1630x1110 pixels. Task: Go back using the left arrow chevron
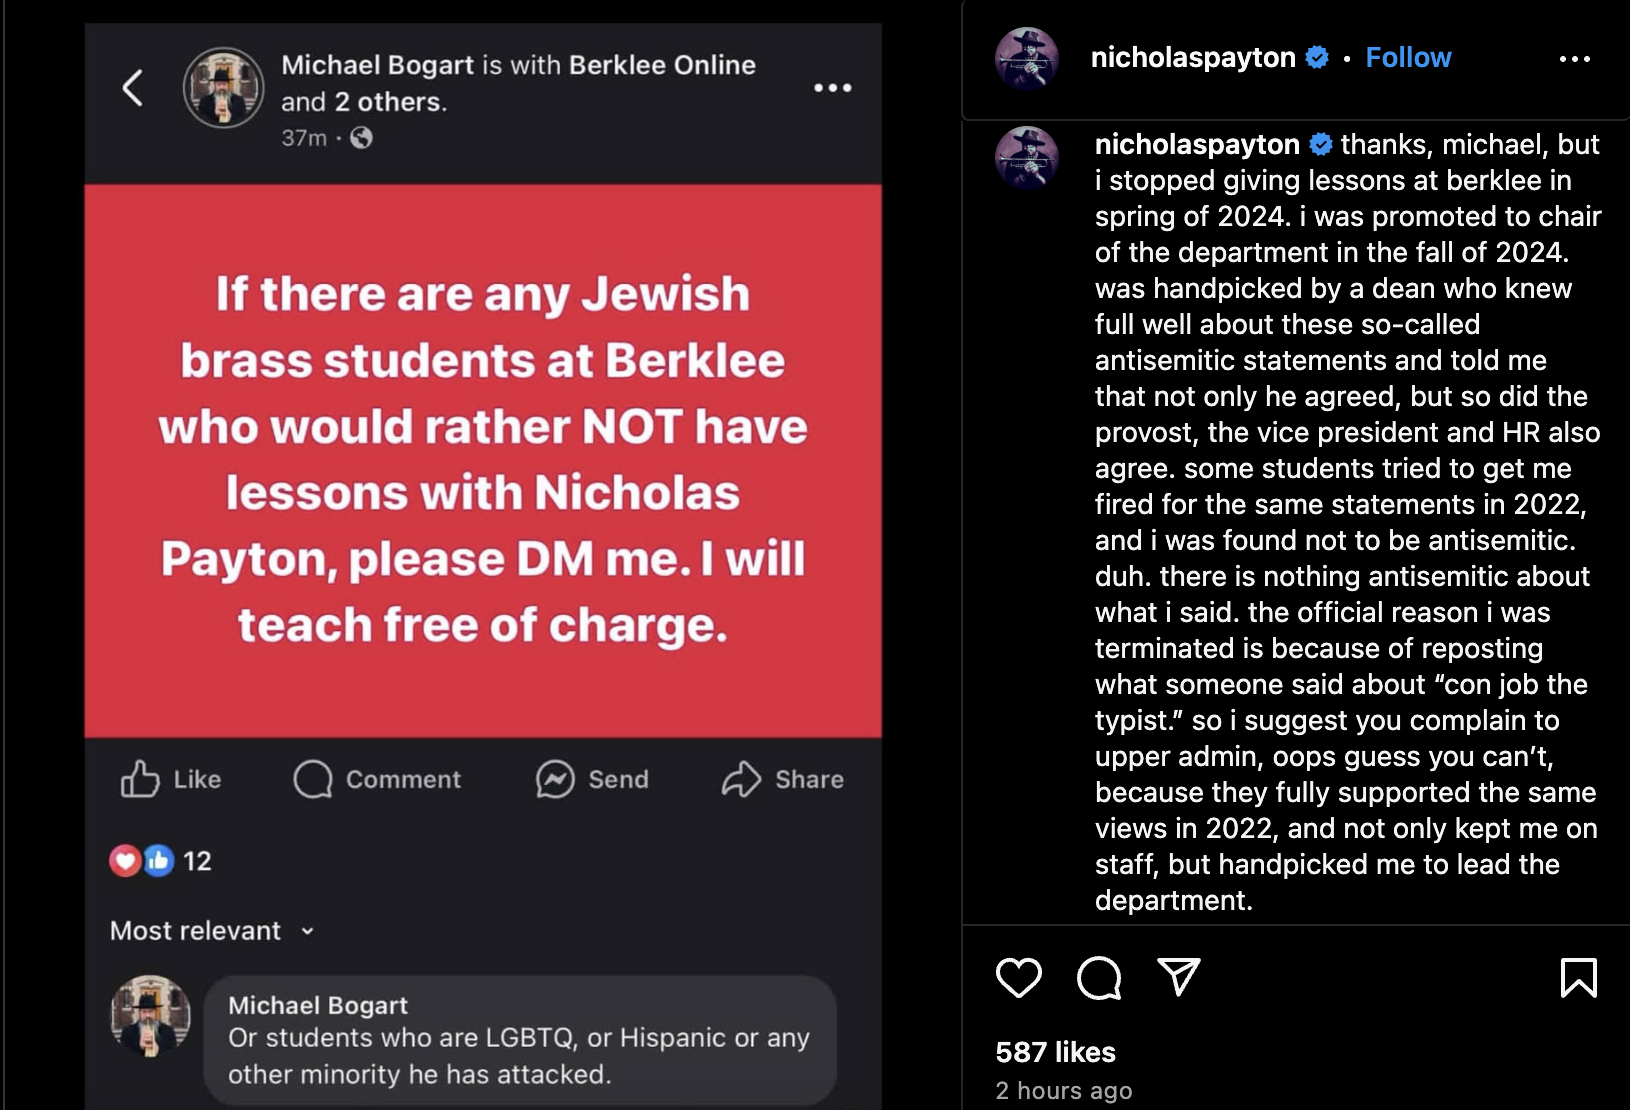(133, 88)
